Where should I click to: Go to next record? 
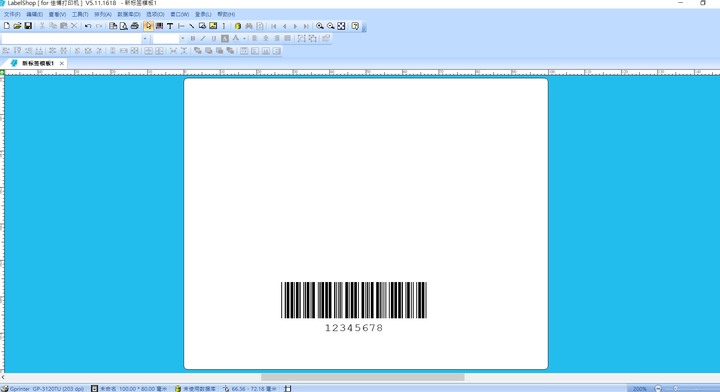tap(295, 26)
